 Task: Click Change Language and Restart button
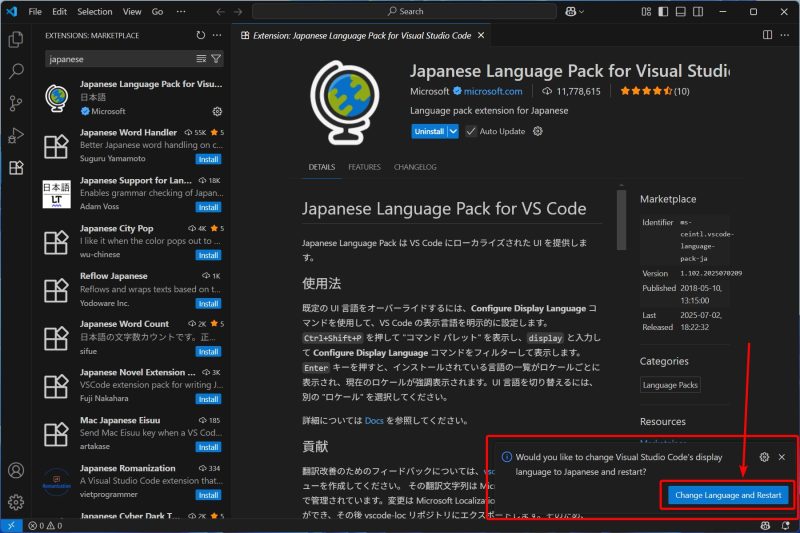(729, 495)
